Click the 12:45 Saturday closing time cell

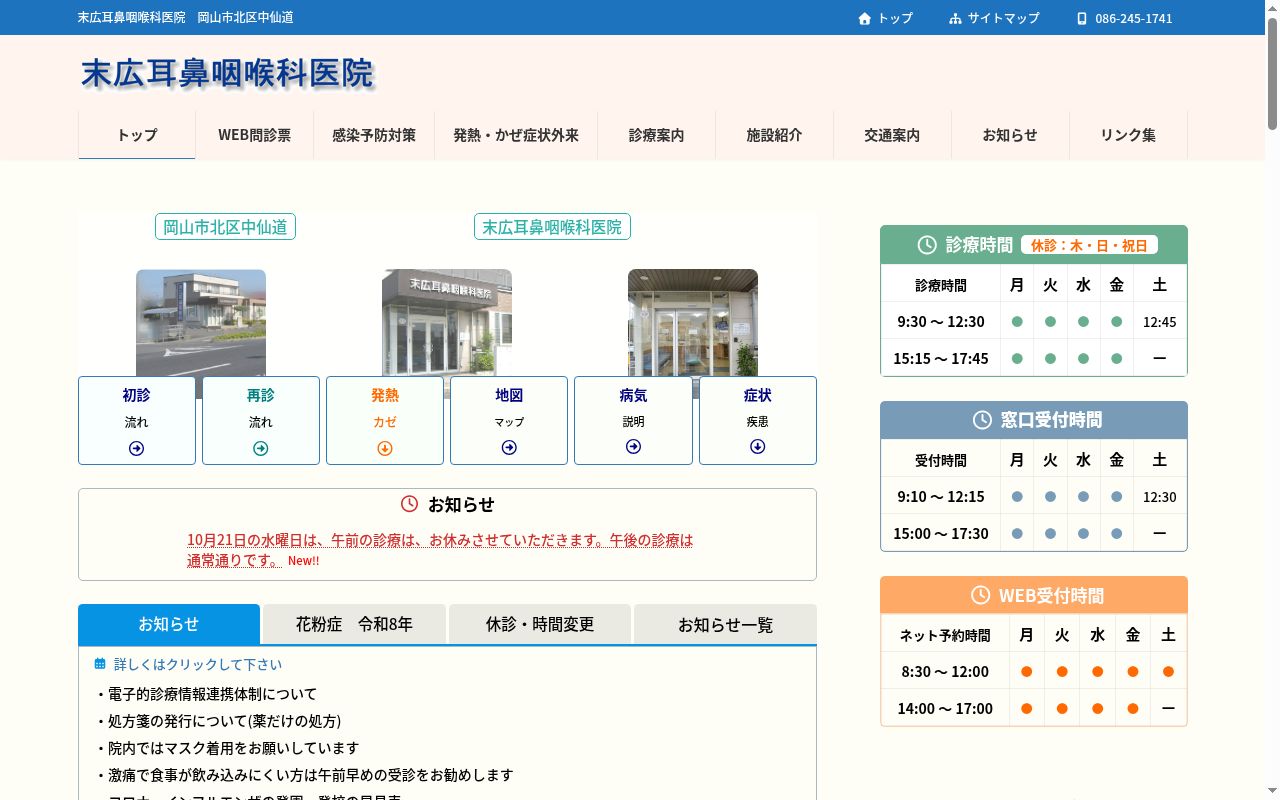1160,322
